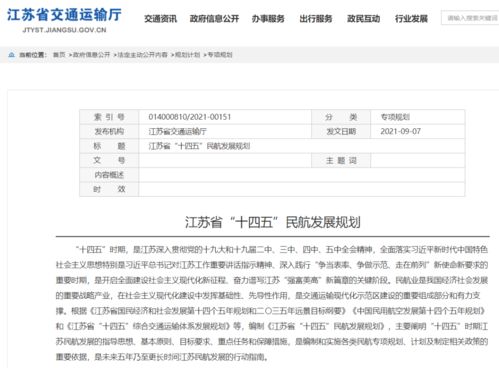Open the 政民互动 menu
This screenshot has width=499, height=368.
[x=364, y=19]
